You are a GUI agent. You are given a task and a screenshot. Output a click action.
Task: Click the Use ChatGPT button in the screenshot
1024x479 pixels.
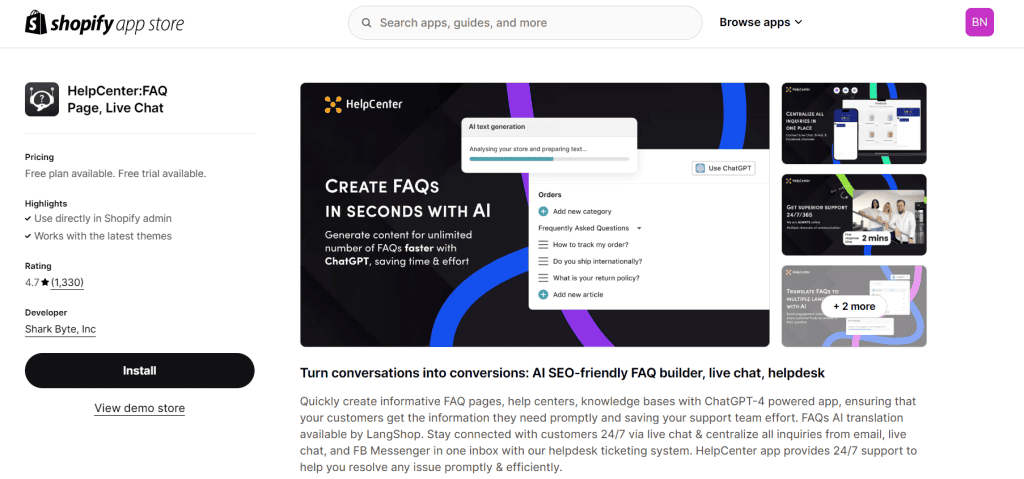(x=723, y=168)
